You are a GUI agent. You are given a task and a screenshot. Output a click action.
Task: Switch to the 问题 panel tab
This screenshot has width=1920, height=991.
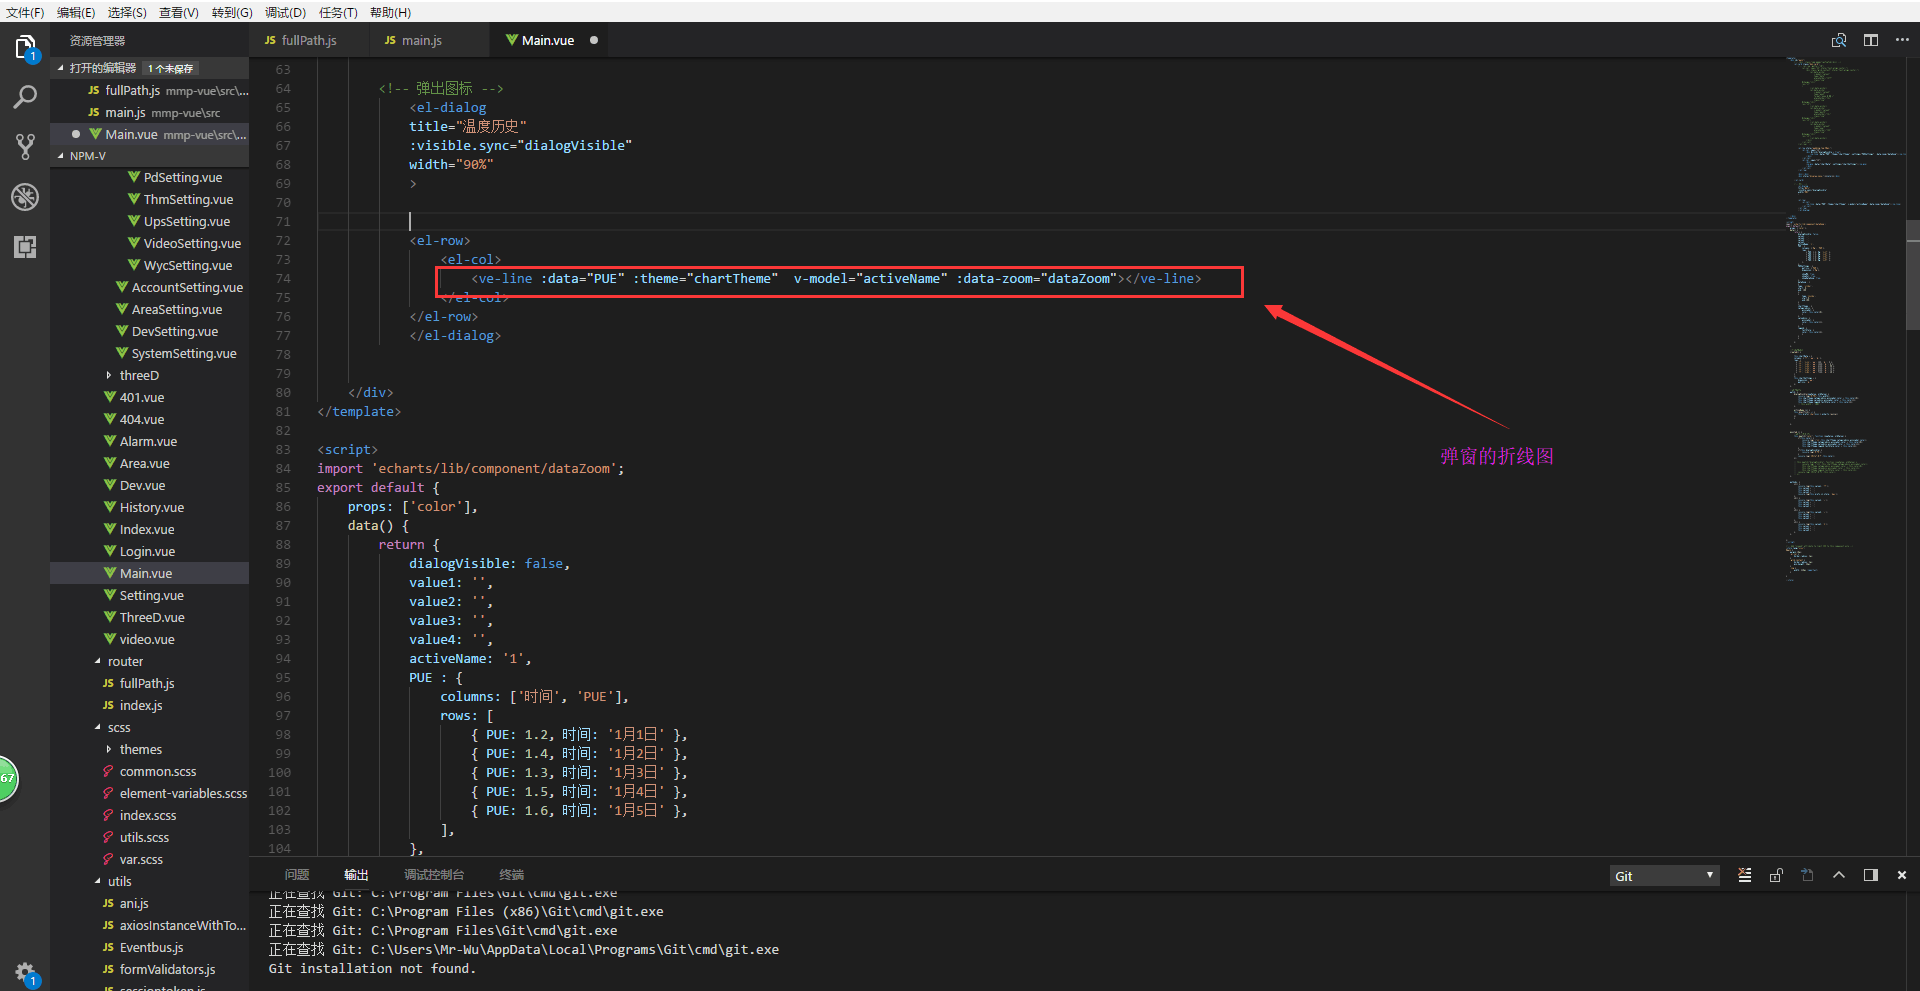pos(297,875)
